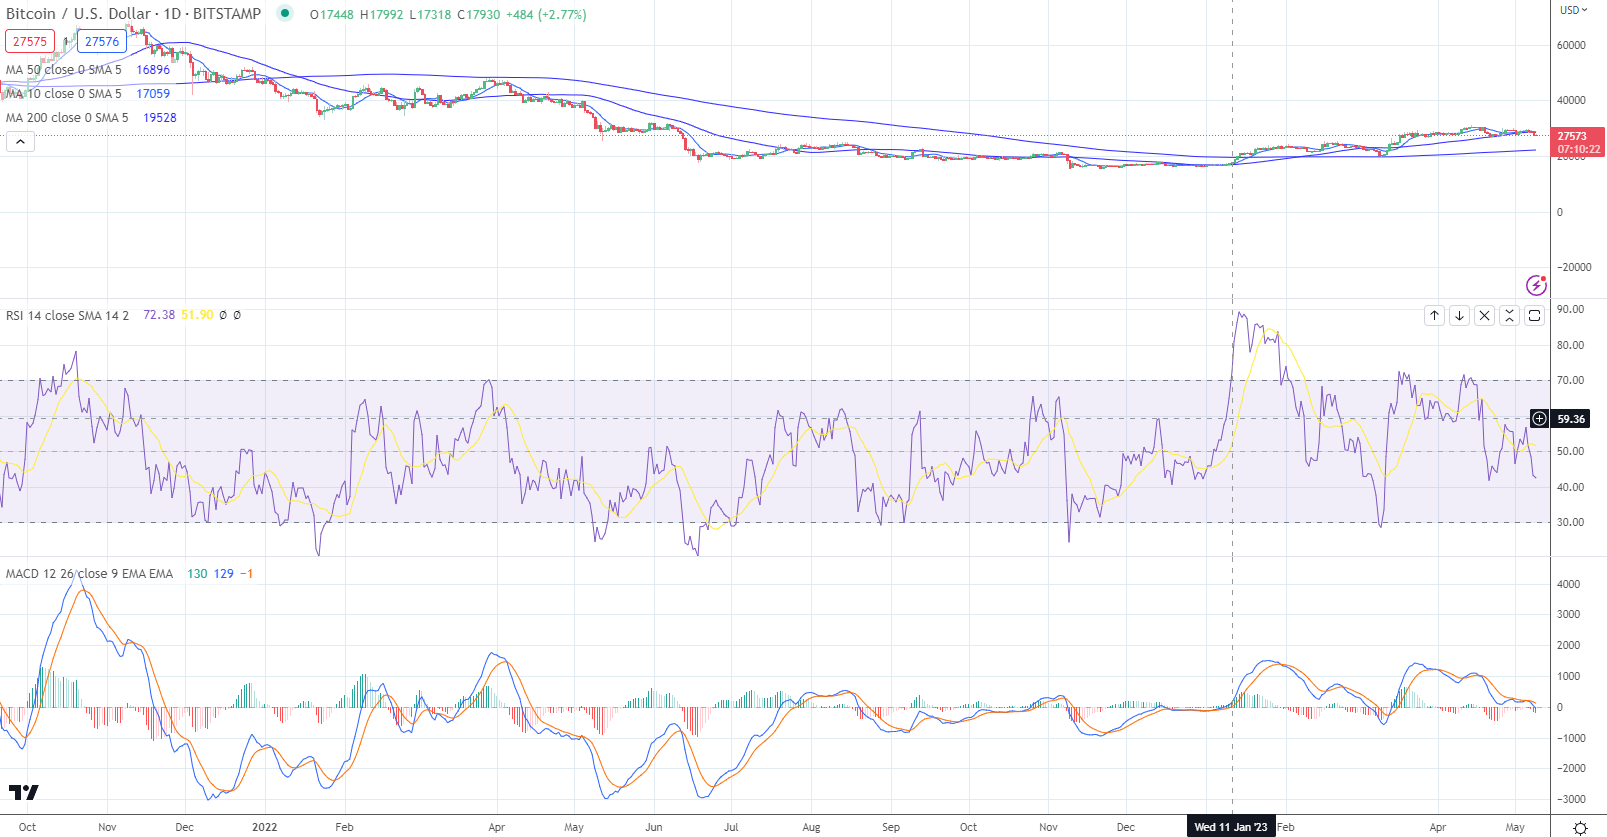Select the RSI 14 close SMA legend

click(67, 316)
